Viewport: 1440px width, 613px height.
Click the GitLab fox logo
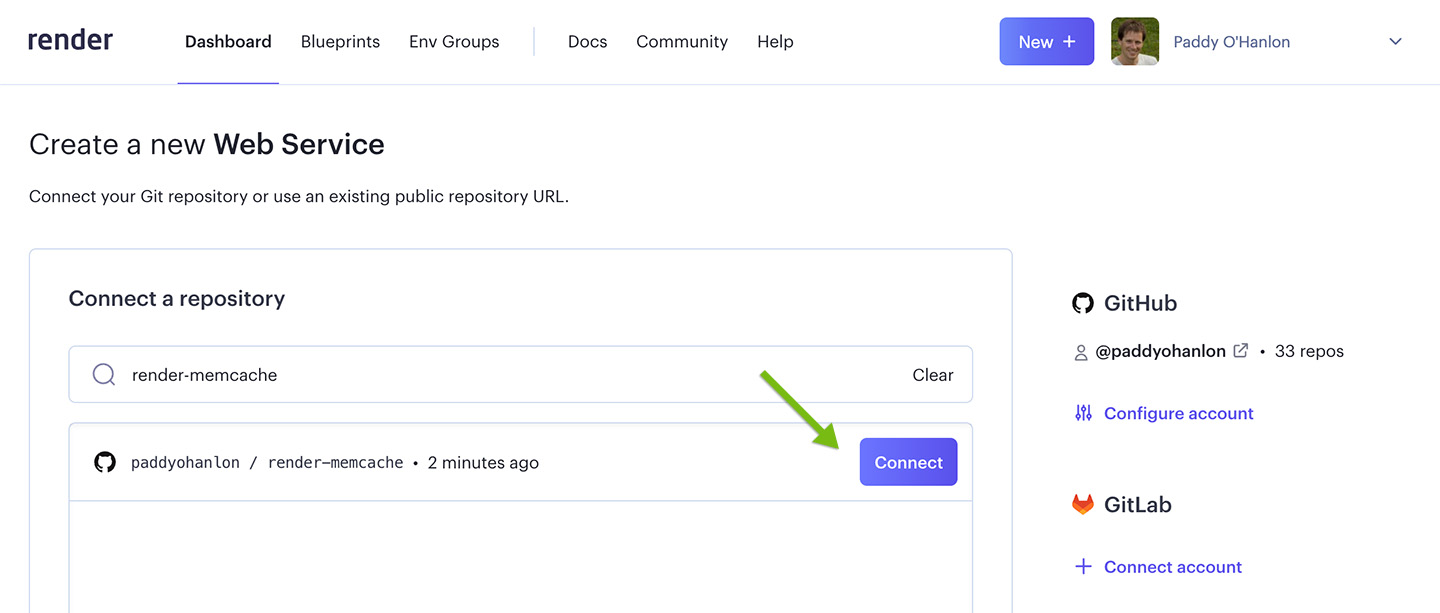[x=1083, y=504]
